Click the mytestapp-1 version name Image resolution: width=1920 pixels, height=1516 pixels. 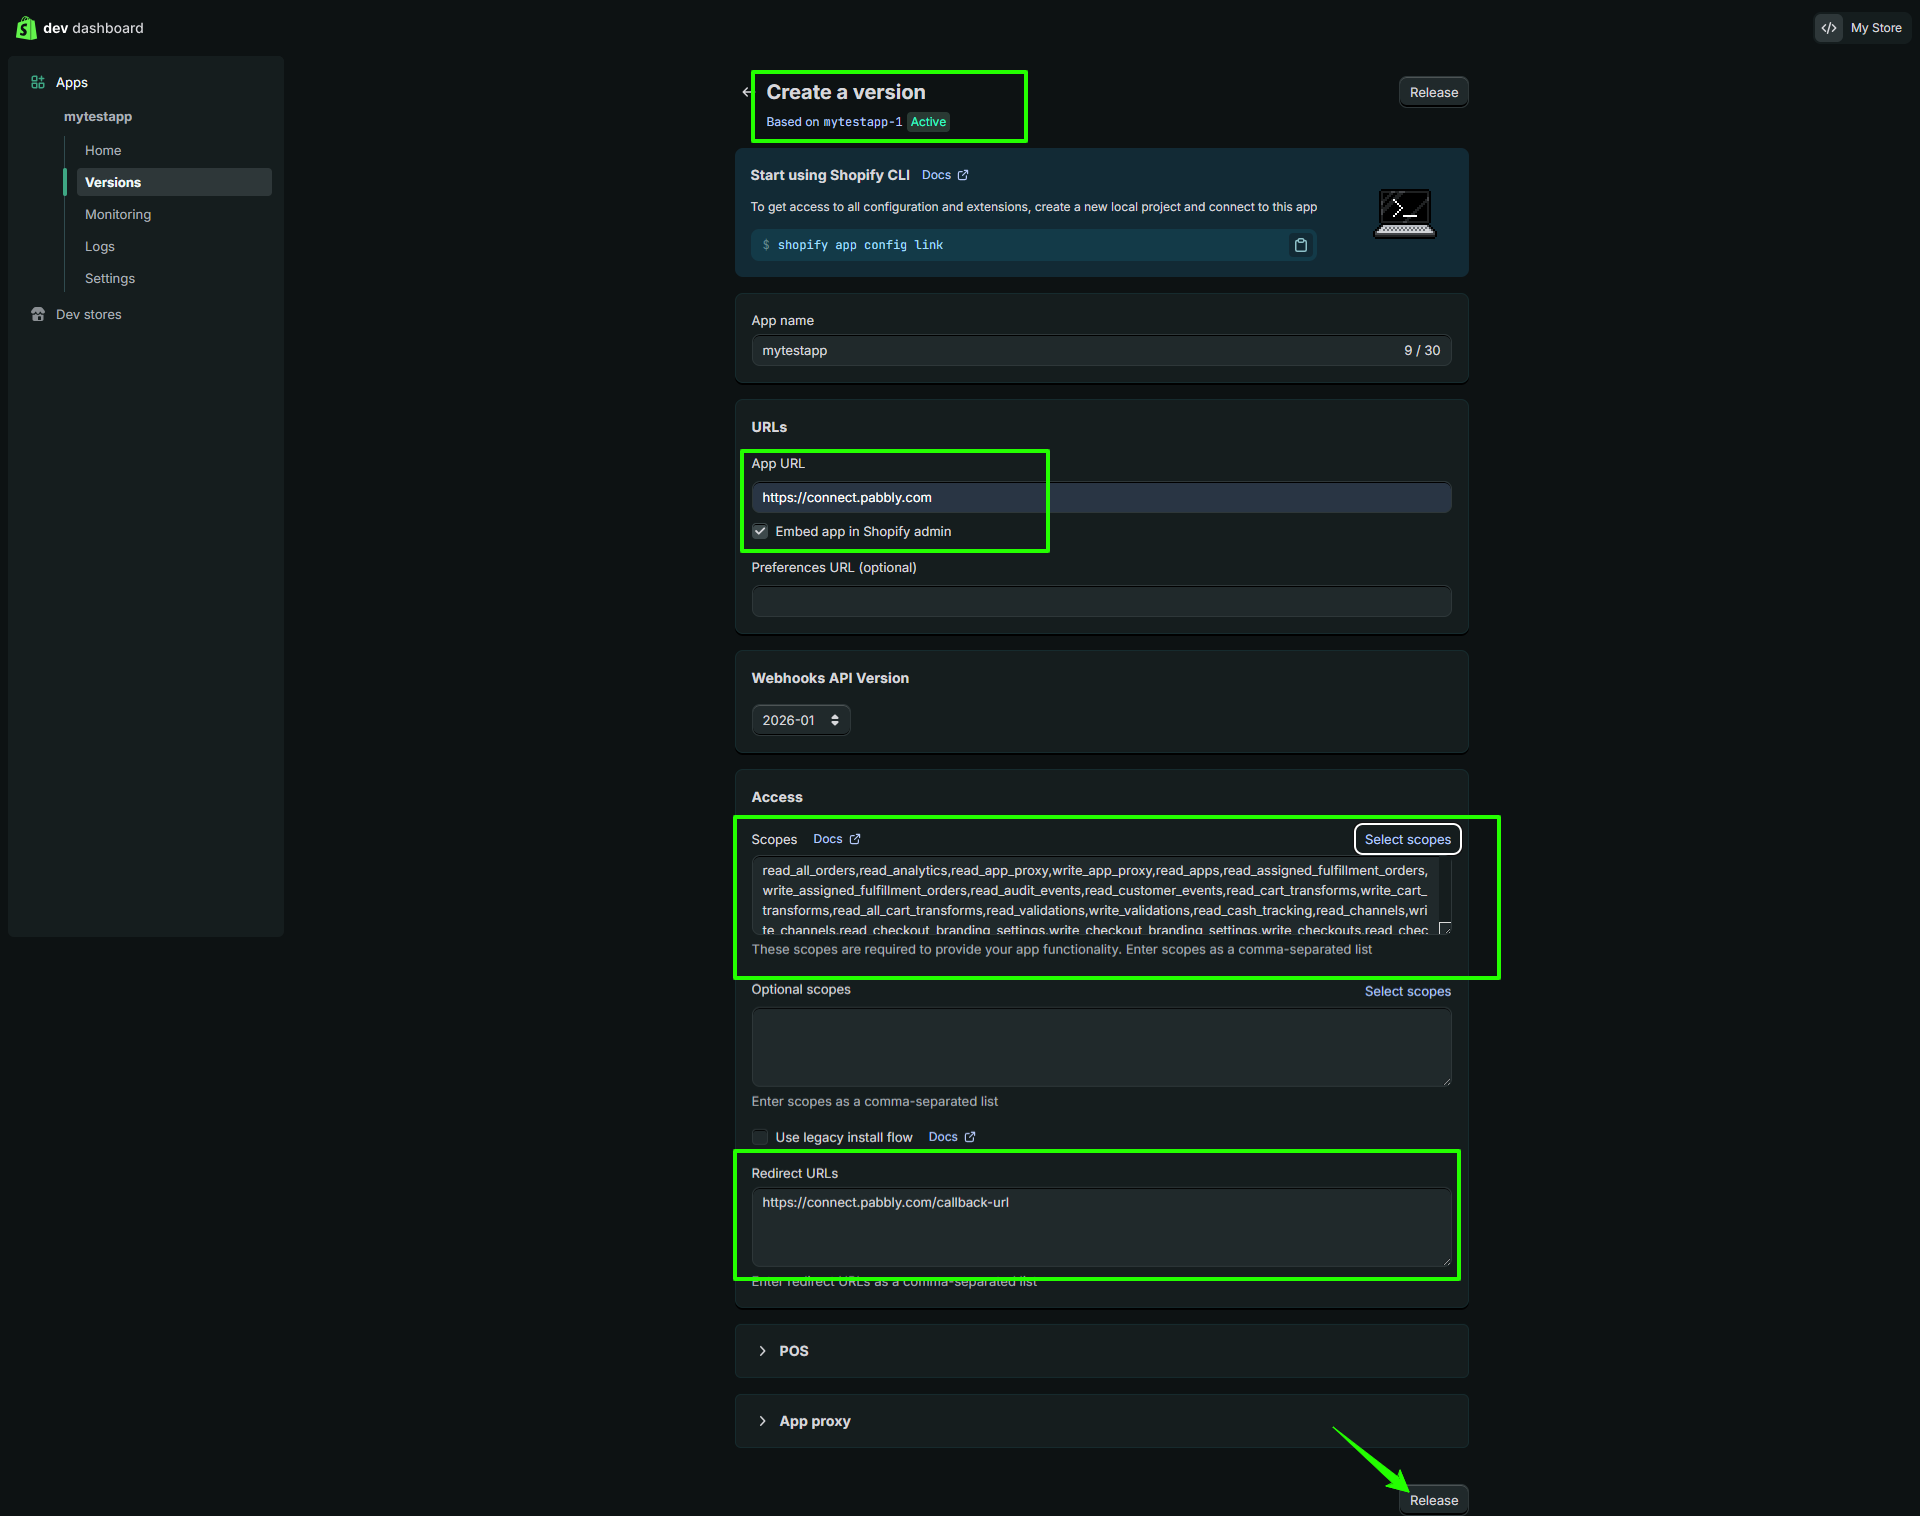[863, 122]
